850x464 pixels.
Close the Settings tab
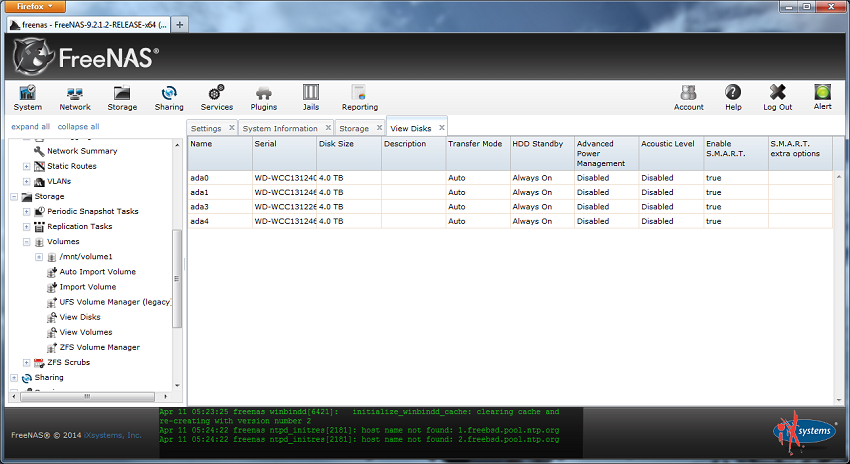231,127
